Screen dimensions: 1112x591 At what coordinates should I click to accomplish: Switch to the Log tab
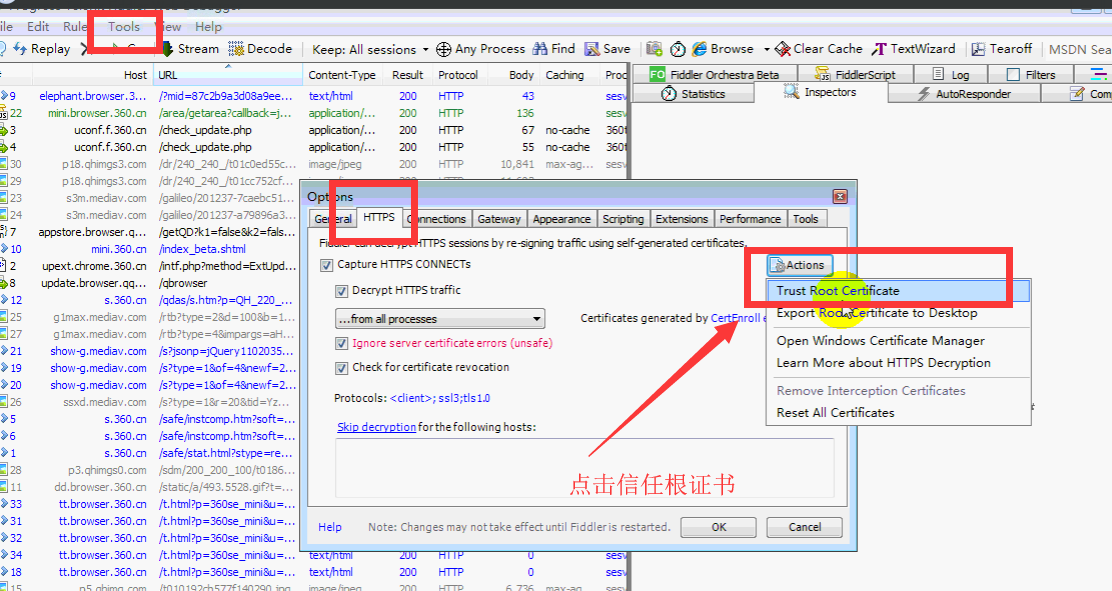(x=950, y=74)
